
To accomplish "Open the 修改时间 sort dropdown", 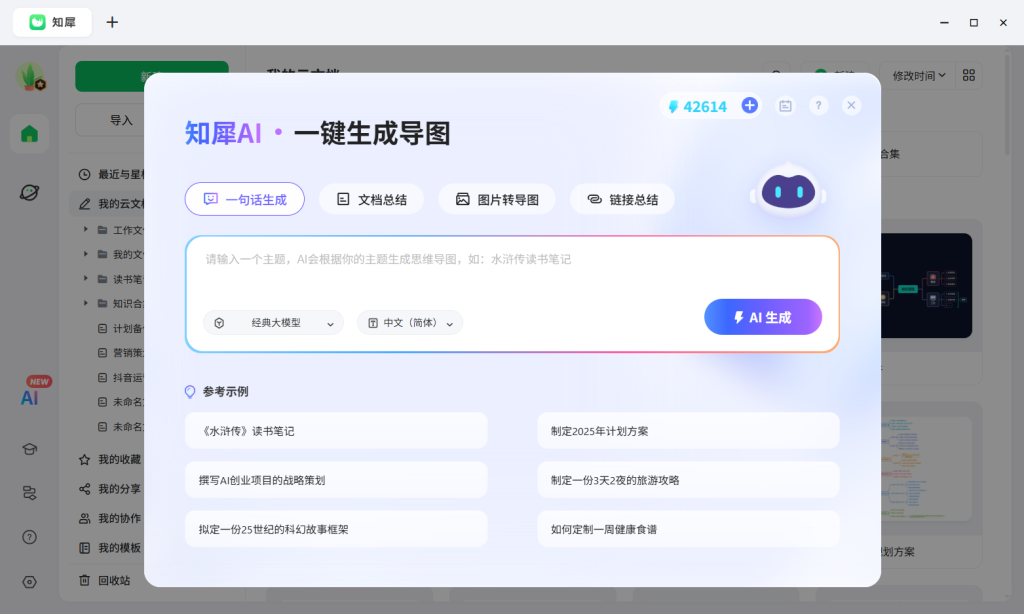I will (x=918, y=76).
